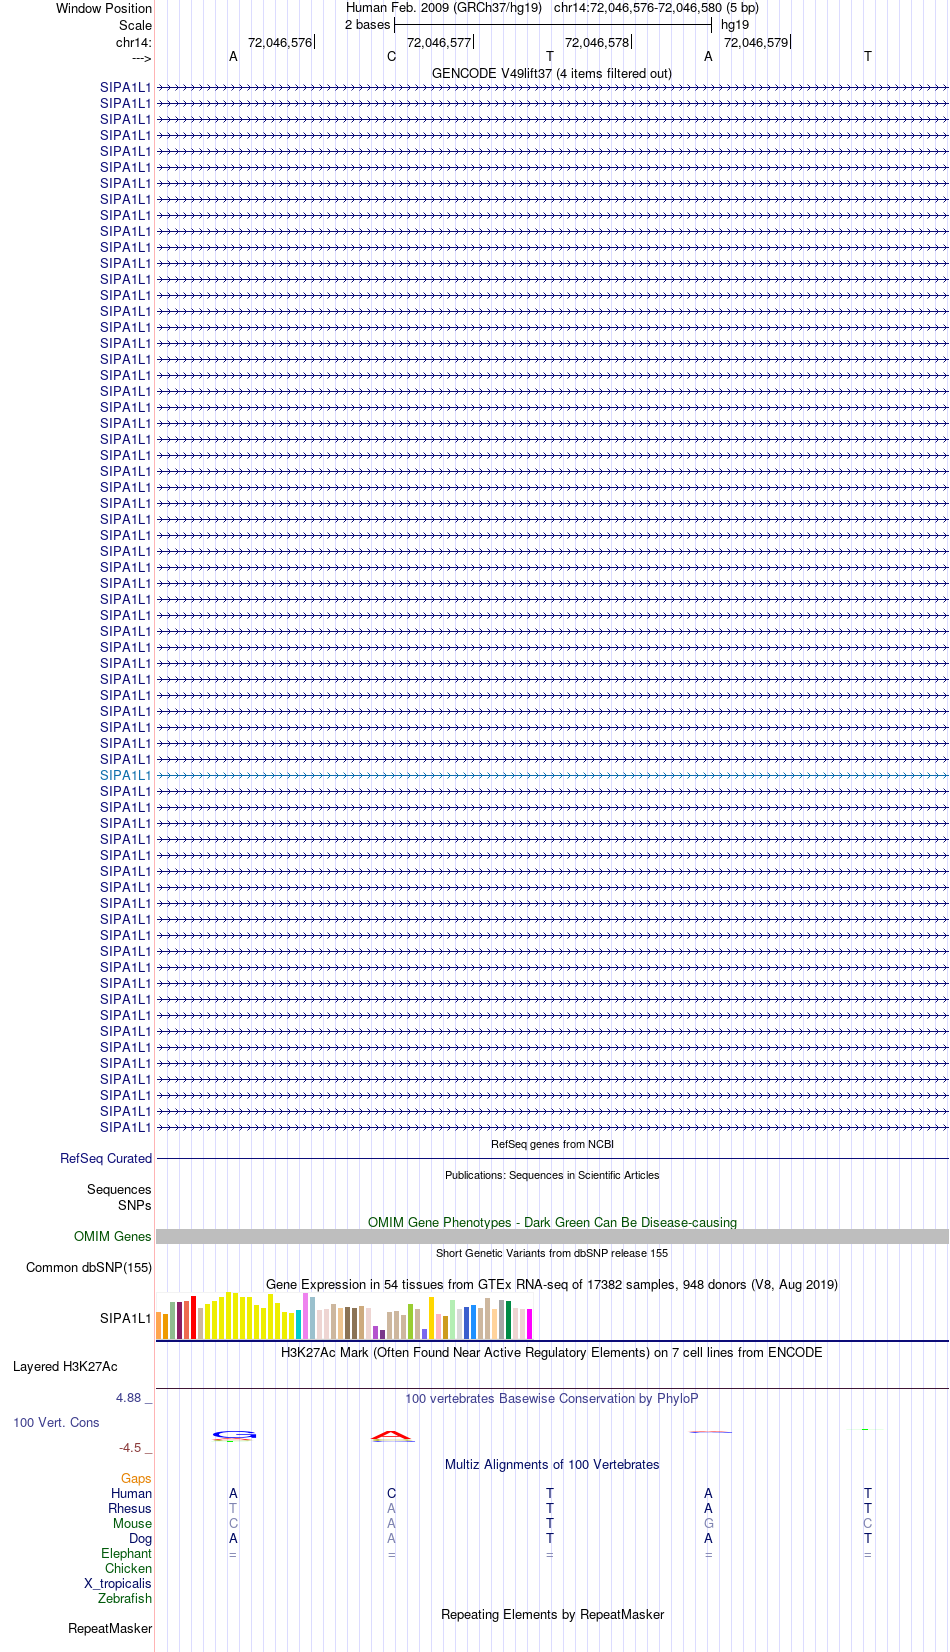Click the 'RefSeq Curated' track label
The image size is (950, 1652).
pyautogui.click(x=106, y=1158)
